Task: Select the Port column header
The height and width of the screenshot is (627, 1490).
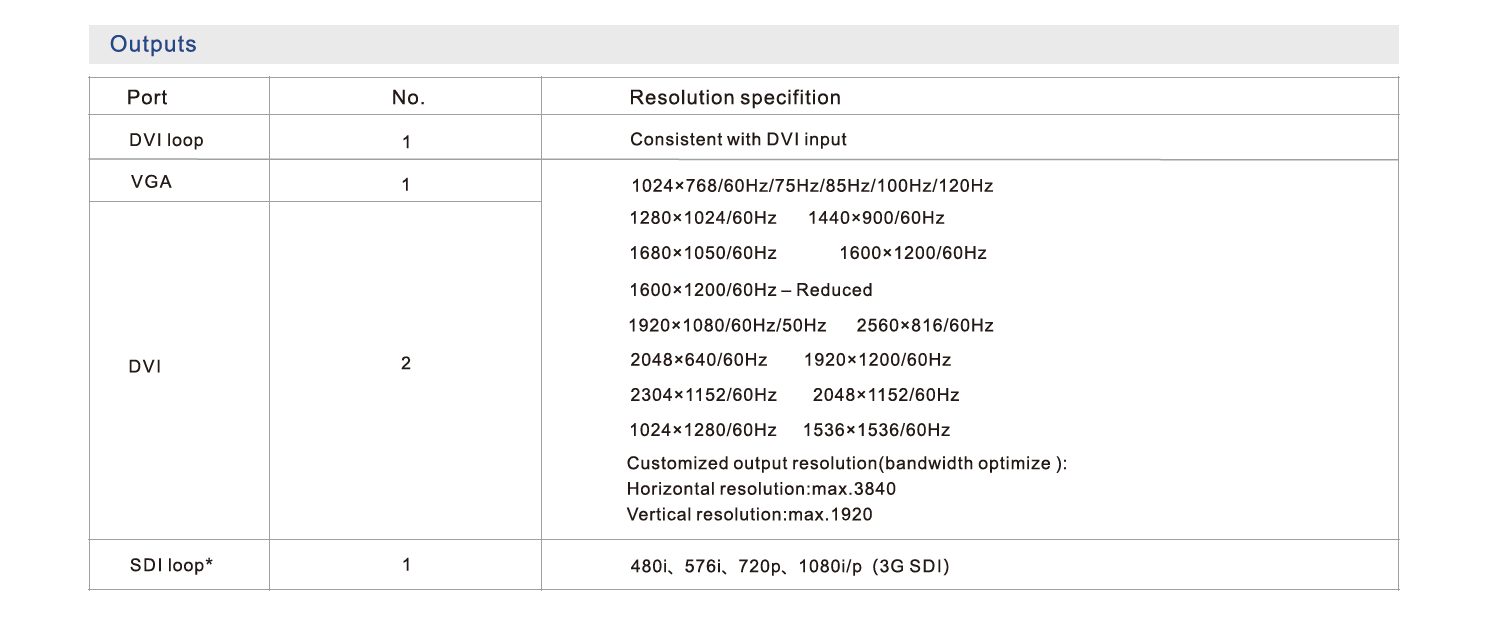Action: coord(147,98)
